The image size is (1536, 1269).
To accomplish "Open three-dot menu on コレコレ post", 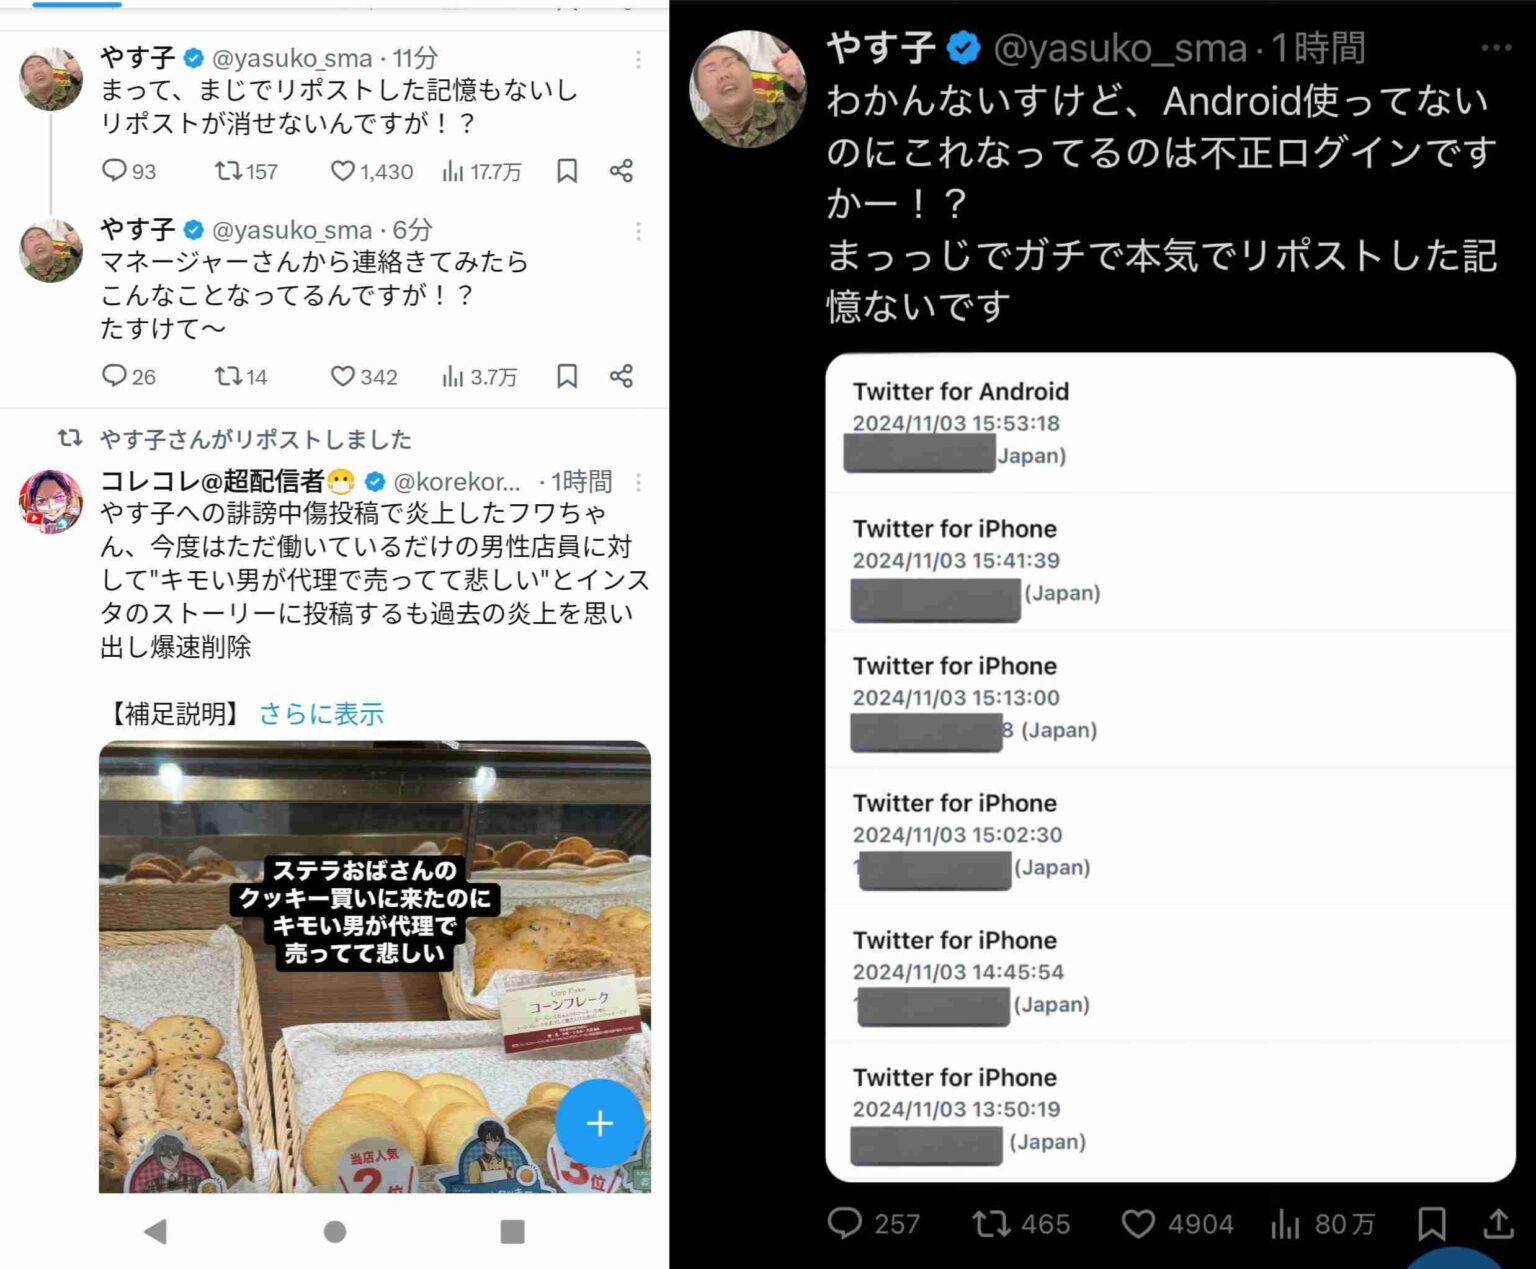I will pos(638,483).
